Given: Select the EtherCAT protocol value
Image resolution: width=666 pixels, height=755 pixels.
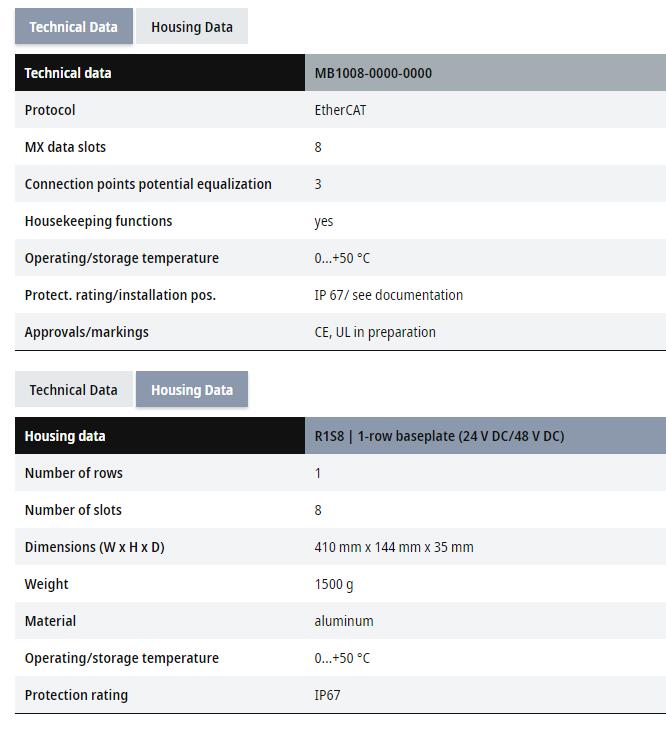Looking at the screenshot, I should pyautogui.click(x=340, y=110).
